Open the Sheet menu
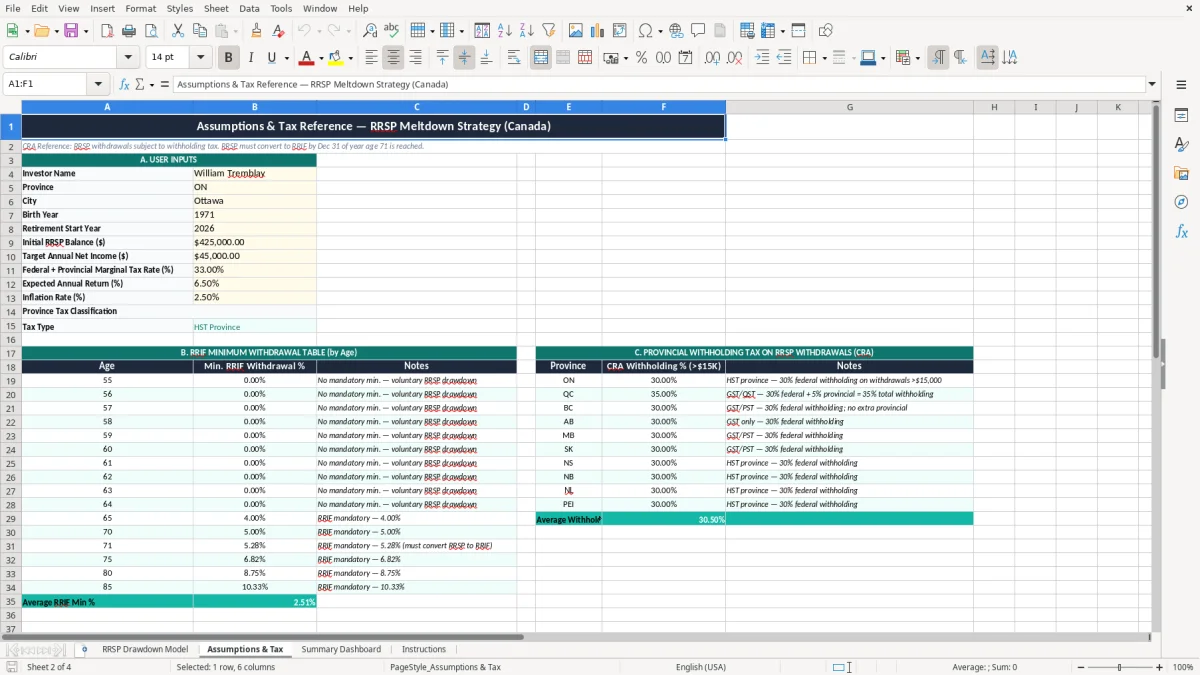The height and width of the screenshot is (675, 1200). point(216,8)
